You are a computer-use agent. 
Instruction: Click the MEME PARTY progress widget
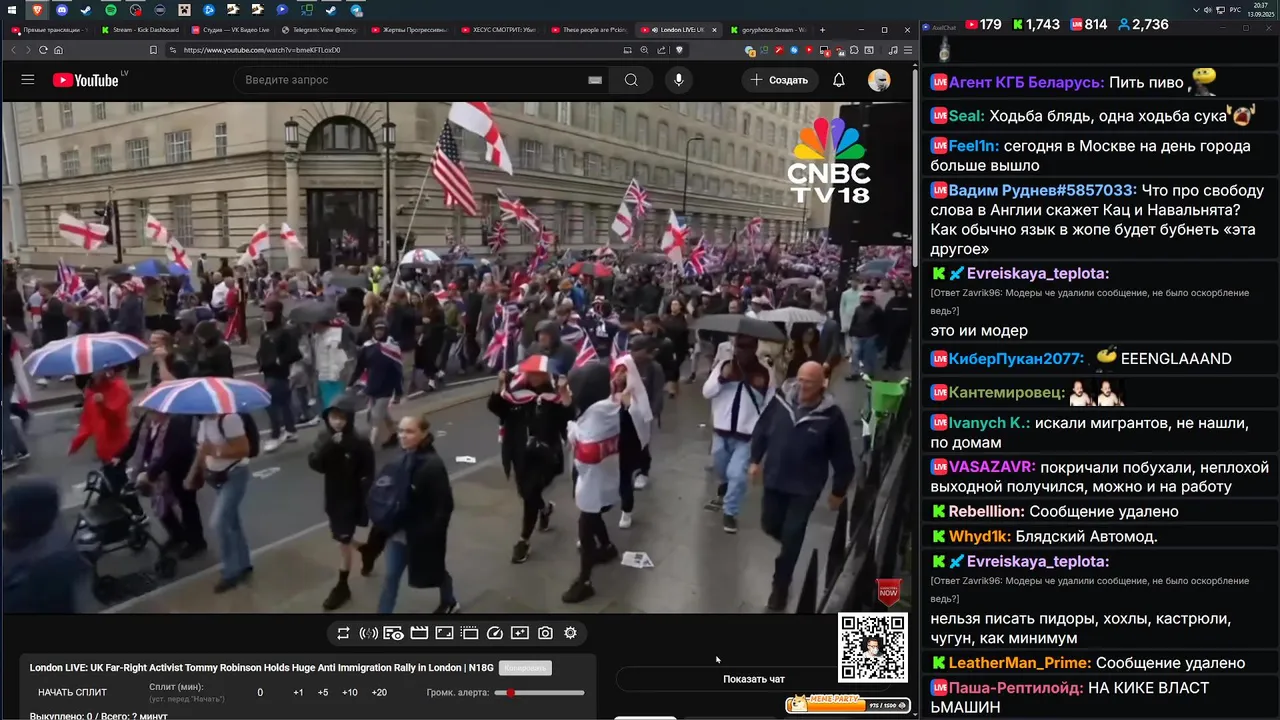(848, 705)
